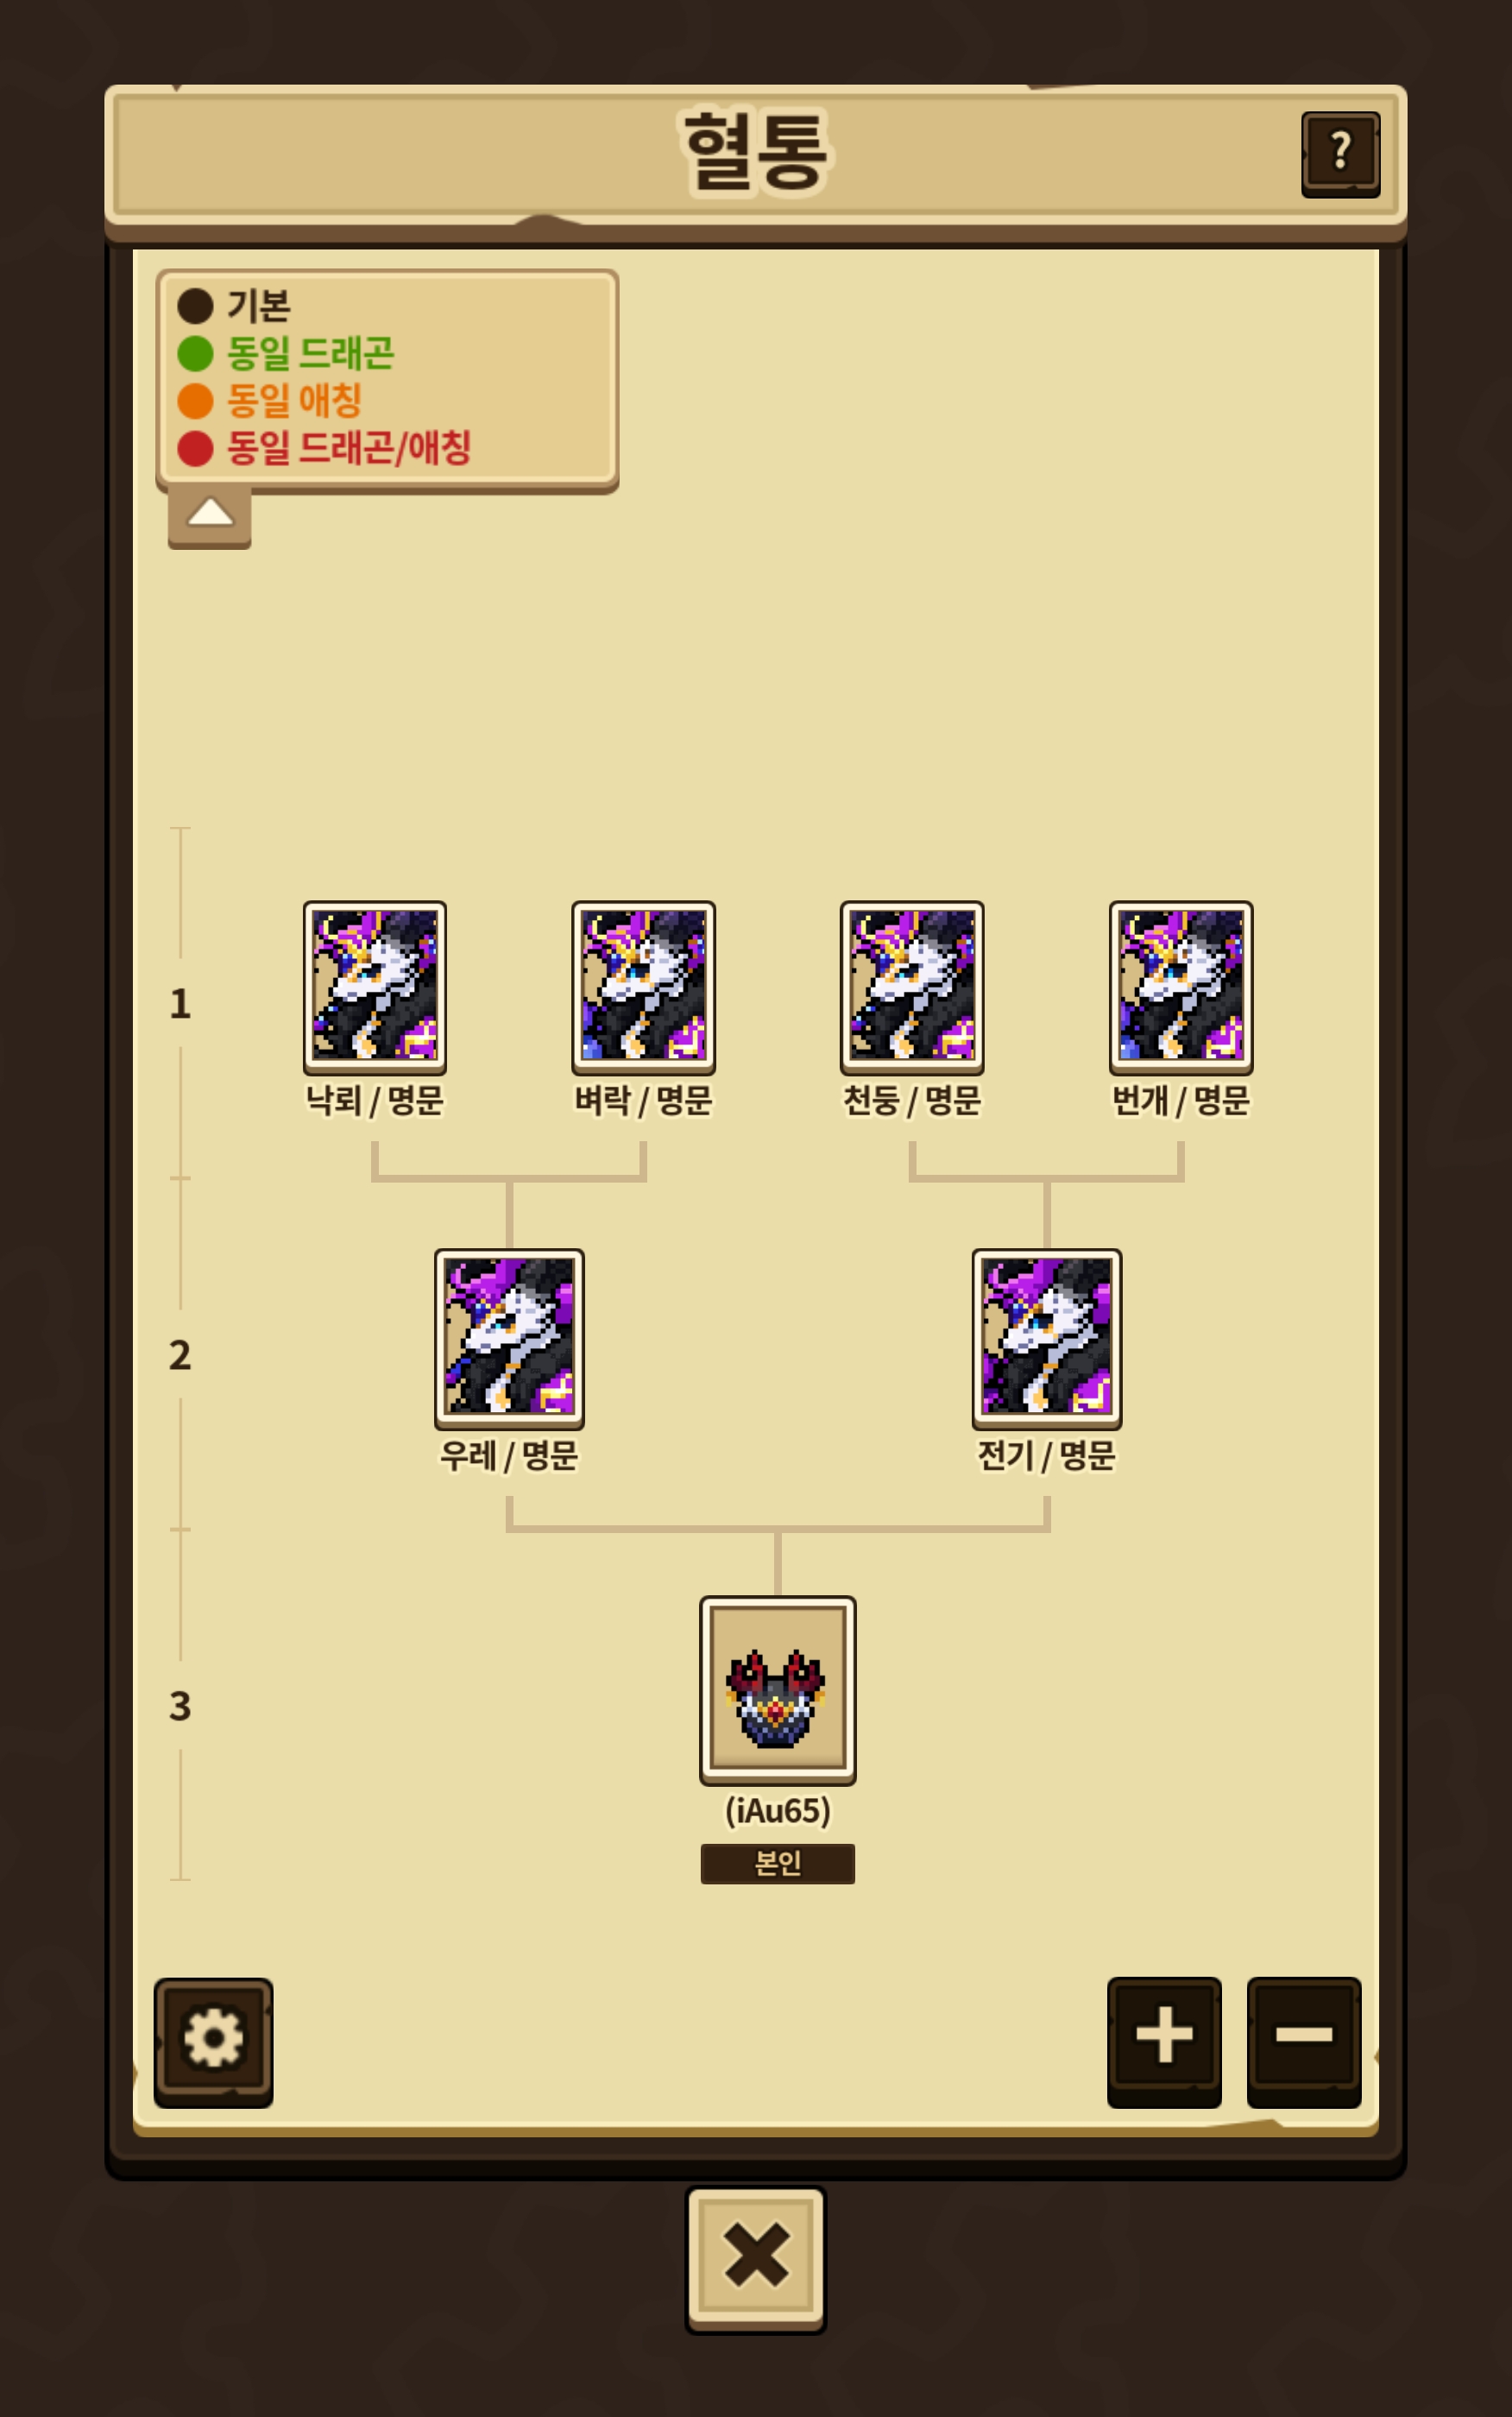Select the 전기 / 명문 dragon portrait
This screenshot has width=1512, height=2417.
1047,1338
